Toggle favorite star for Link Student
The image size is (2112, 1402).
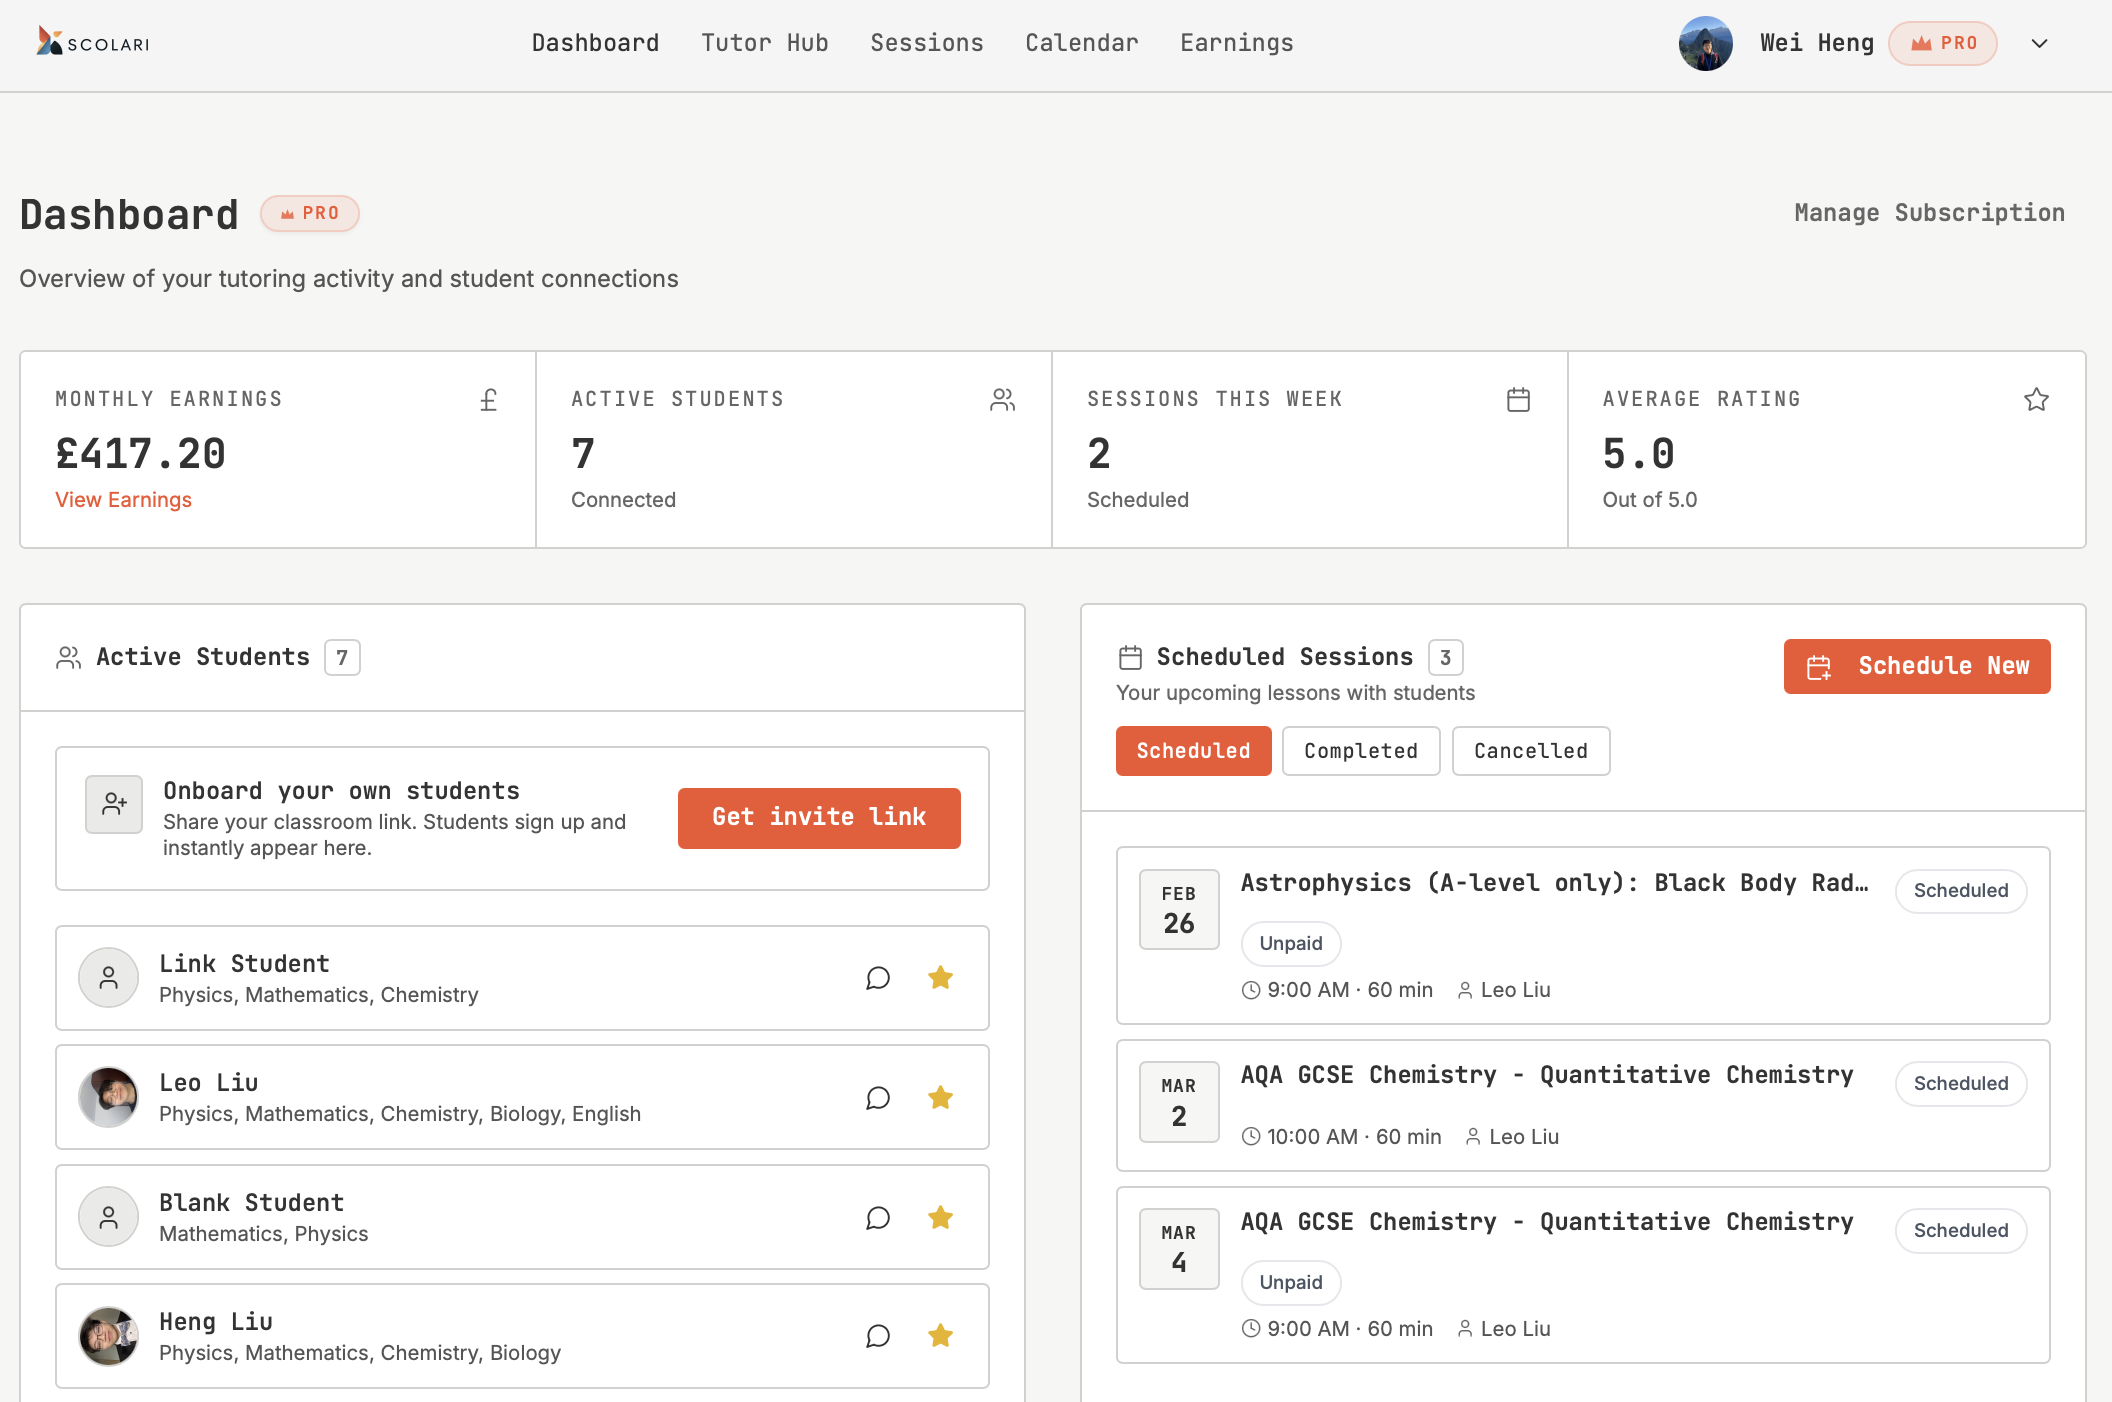[x=940, y=978]
